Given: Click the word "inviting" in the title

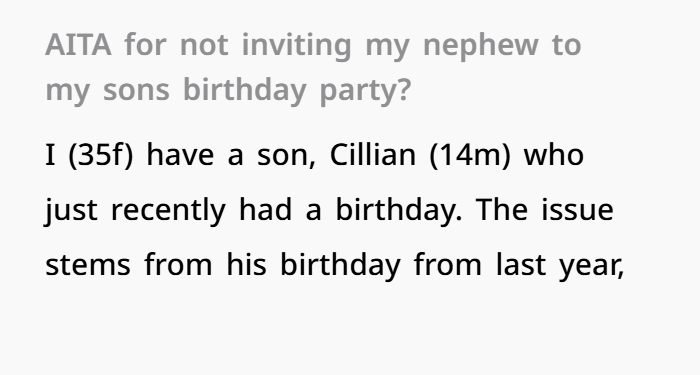Looking at the screenshot, I should click(296, 47).
